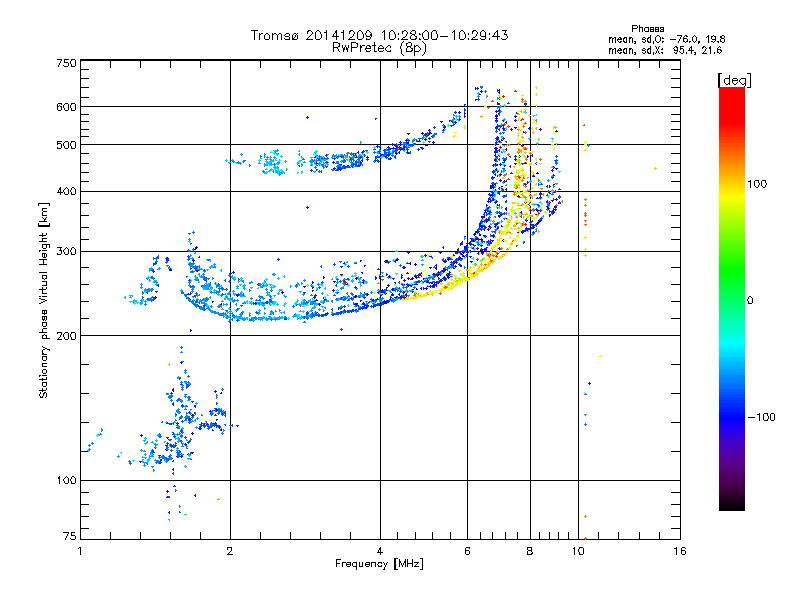
Task: Select the 'Phases' header text
Action: (x=647, y=29)
